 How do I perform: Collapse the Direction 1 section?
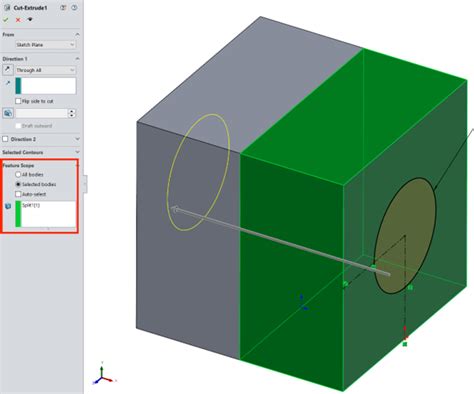pos(77,59)
